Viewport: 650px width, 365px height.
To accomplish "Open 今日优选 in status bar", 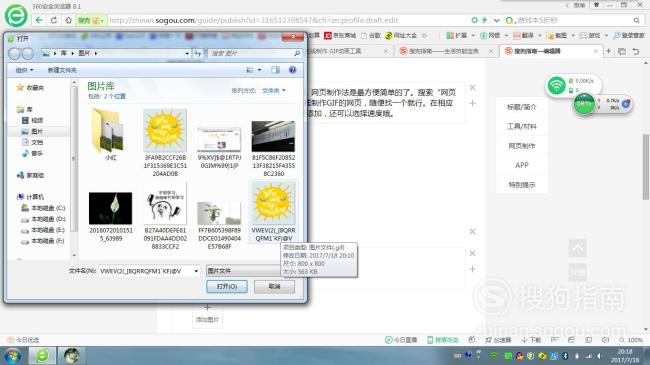I will (x=24, y=340).
